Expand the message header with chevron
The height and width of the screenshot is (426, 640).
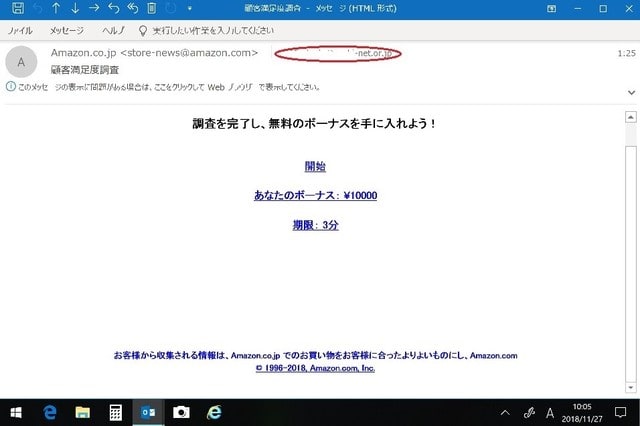(631, 92)
